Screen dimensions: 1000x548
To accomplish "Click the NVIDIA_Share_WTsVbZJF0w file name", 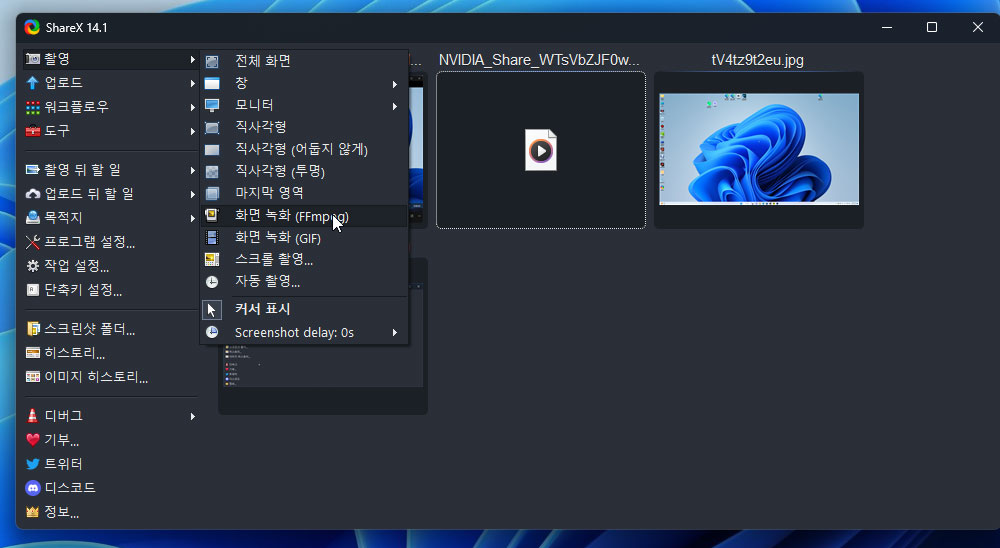I will click(539, 60).
